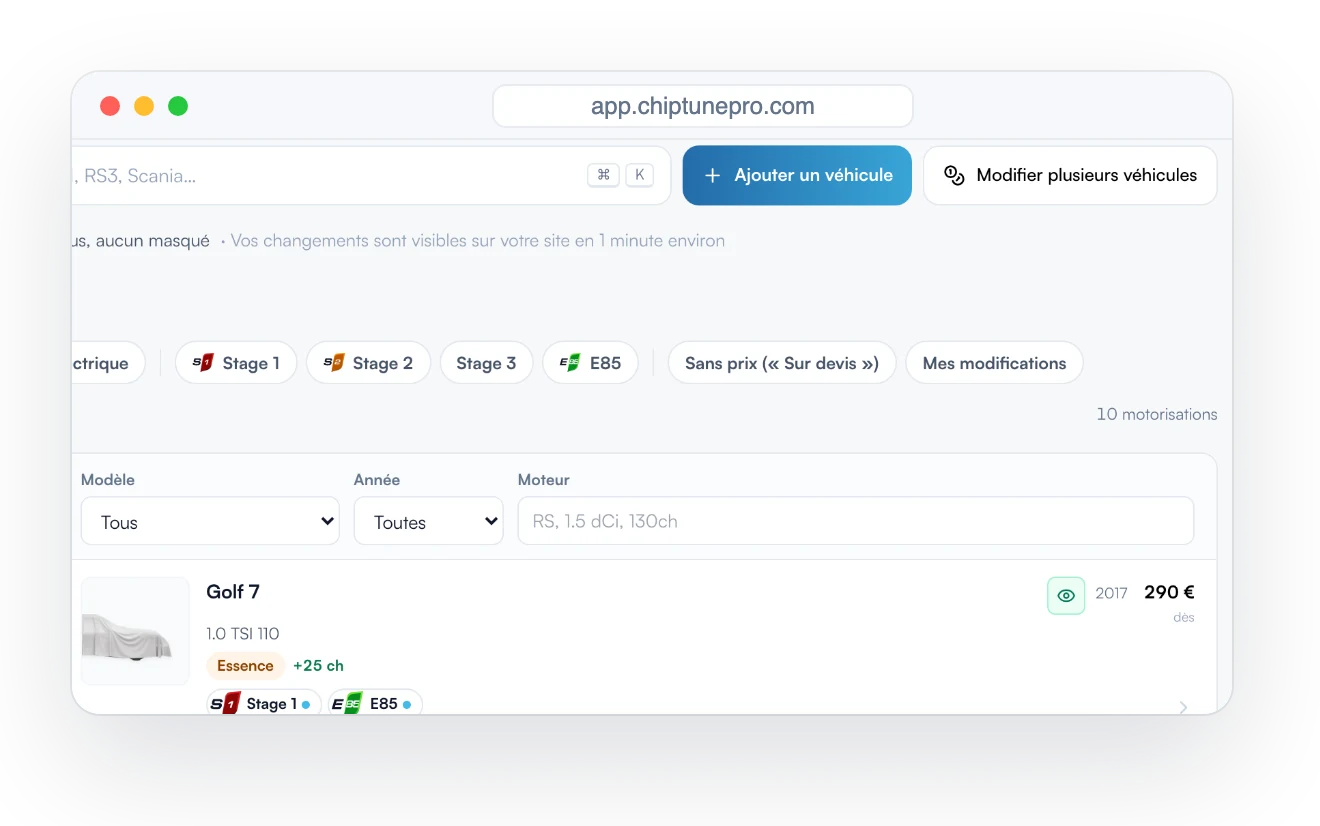Open Modifier plusieurs véhicules
Viewport: 1320px width, 826px height.
point(1070,175)
